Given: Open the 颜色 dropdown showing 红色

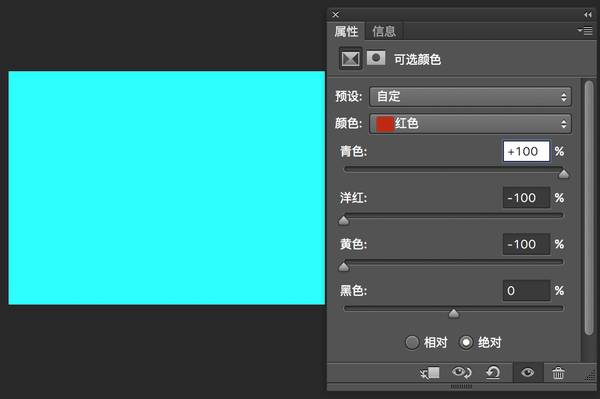Looking at the screenshot, I should click(x=470, y=124).
